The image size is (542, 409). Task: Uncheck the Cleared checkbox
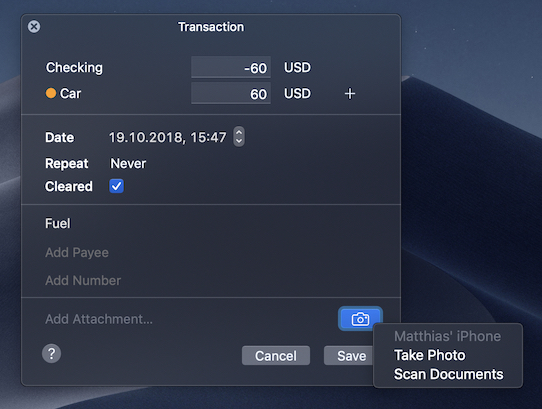point(116,186)
